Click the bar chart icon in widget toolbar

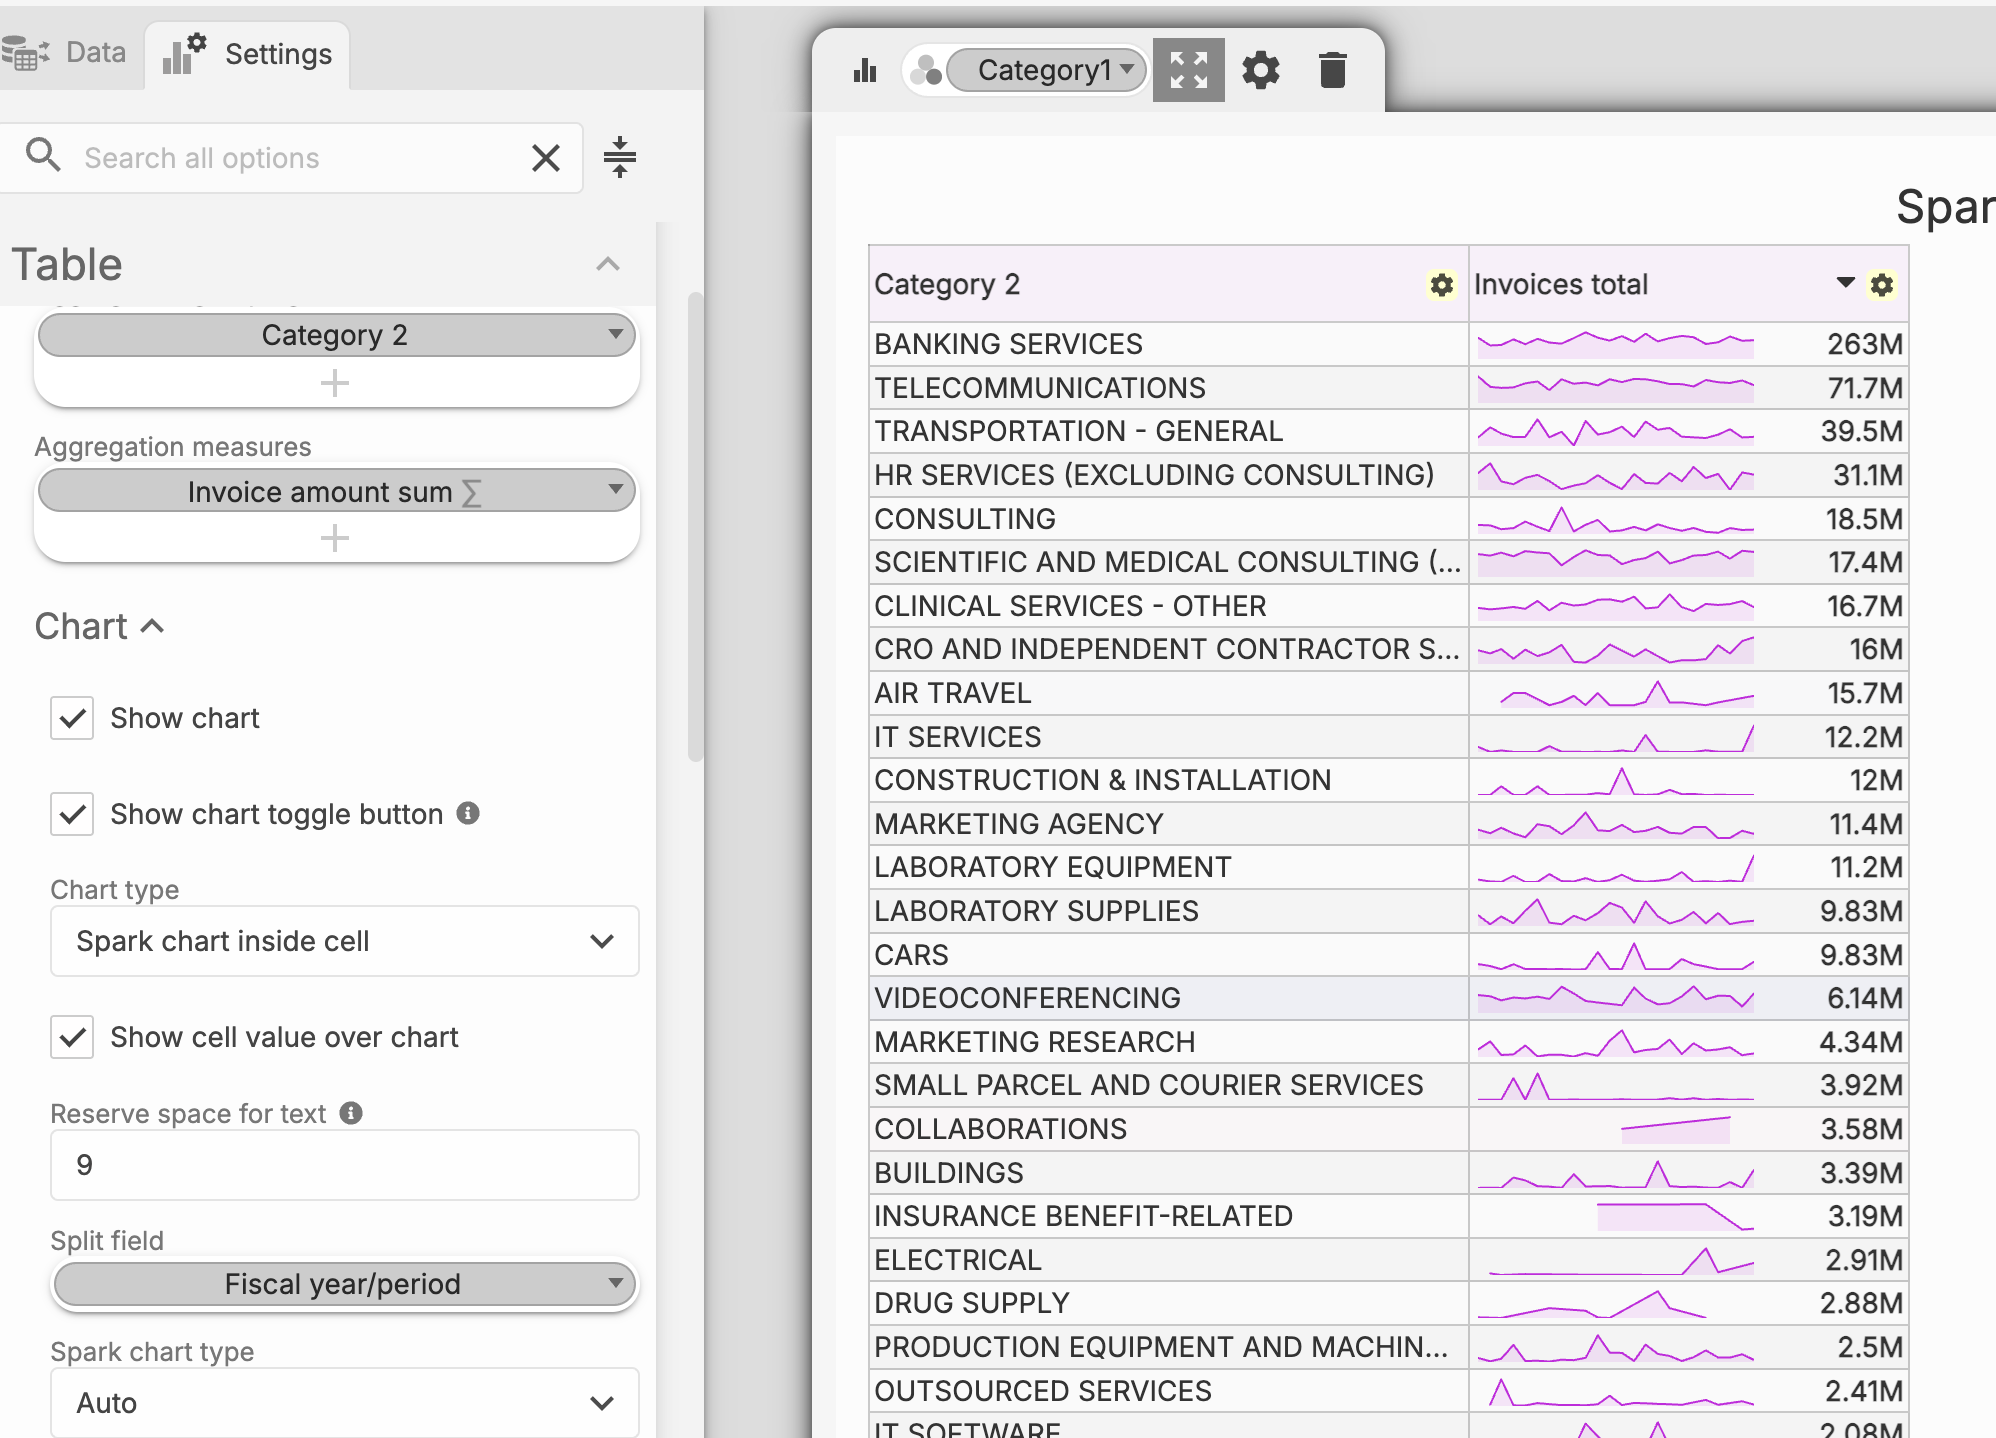(x=865, y=70)
